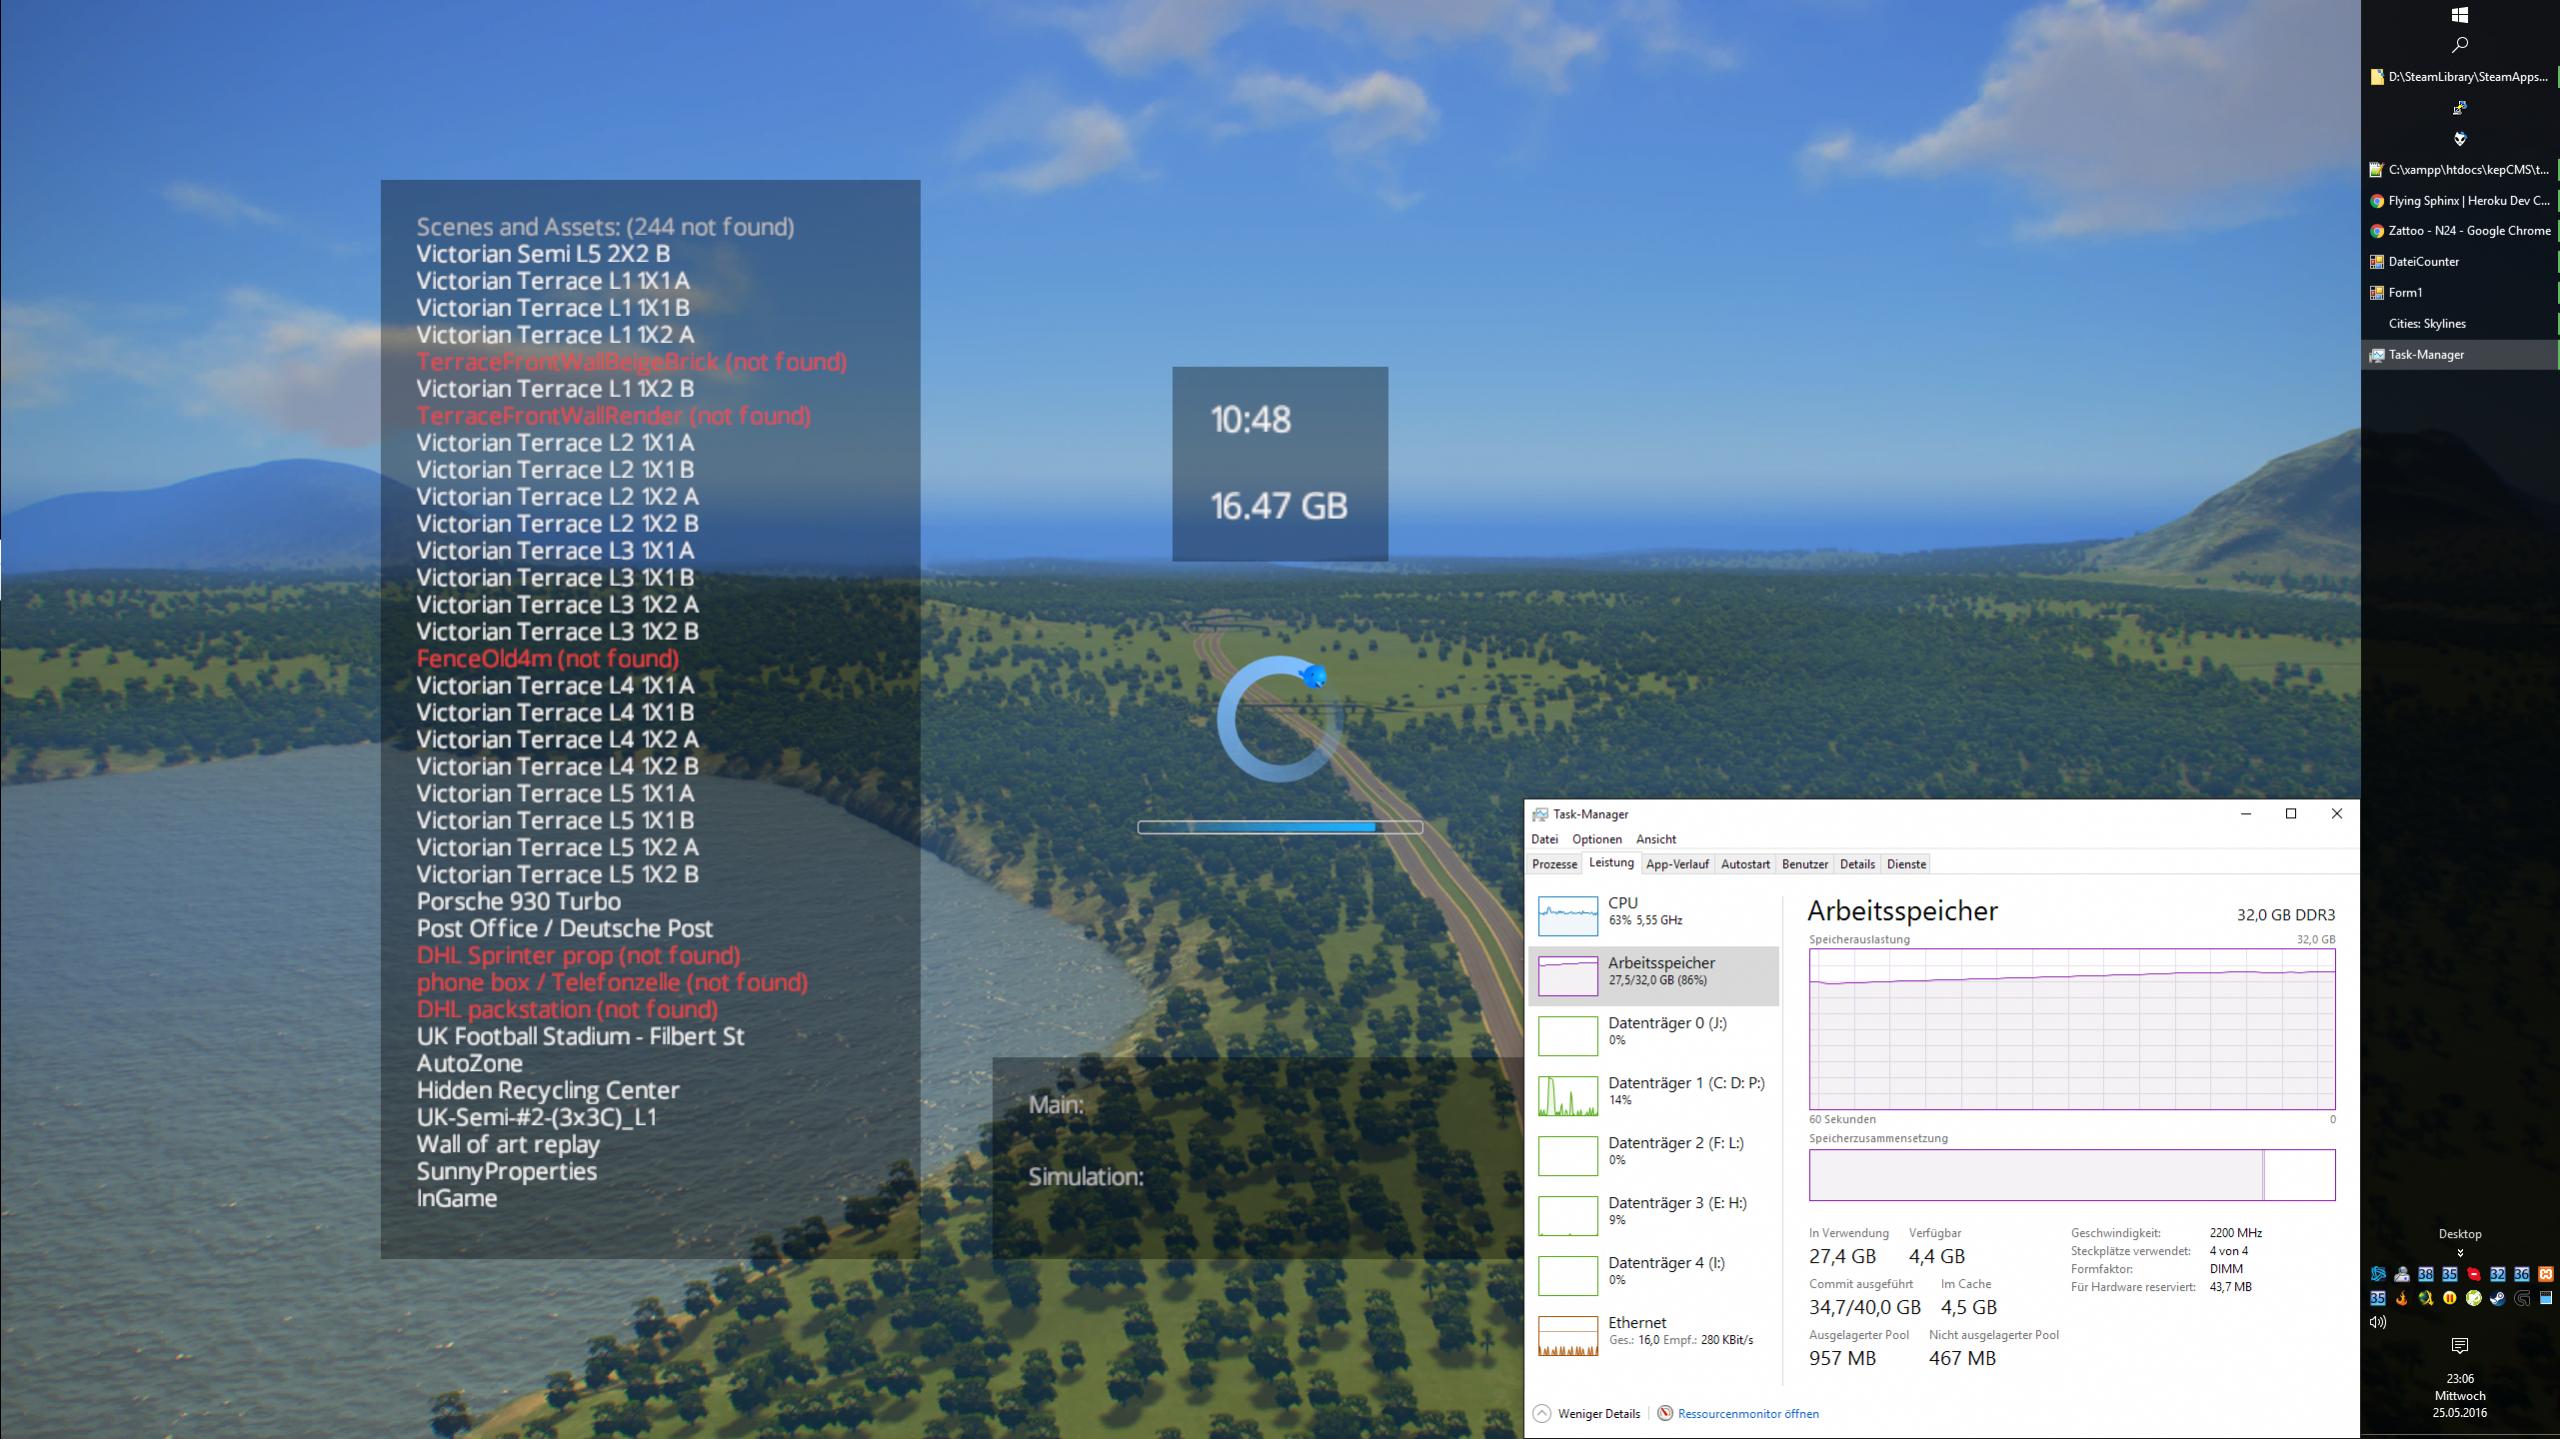
Task: Switch to Zattoo Google Chrome taskbar window
Action: point(2460,231)
